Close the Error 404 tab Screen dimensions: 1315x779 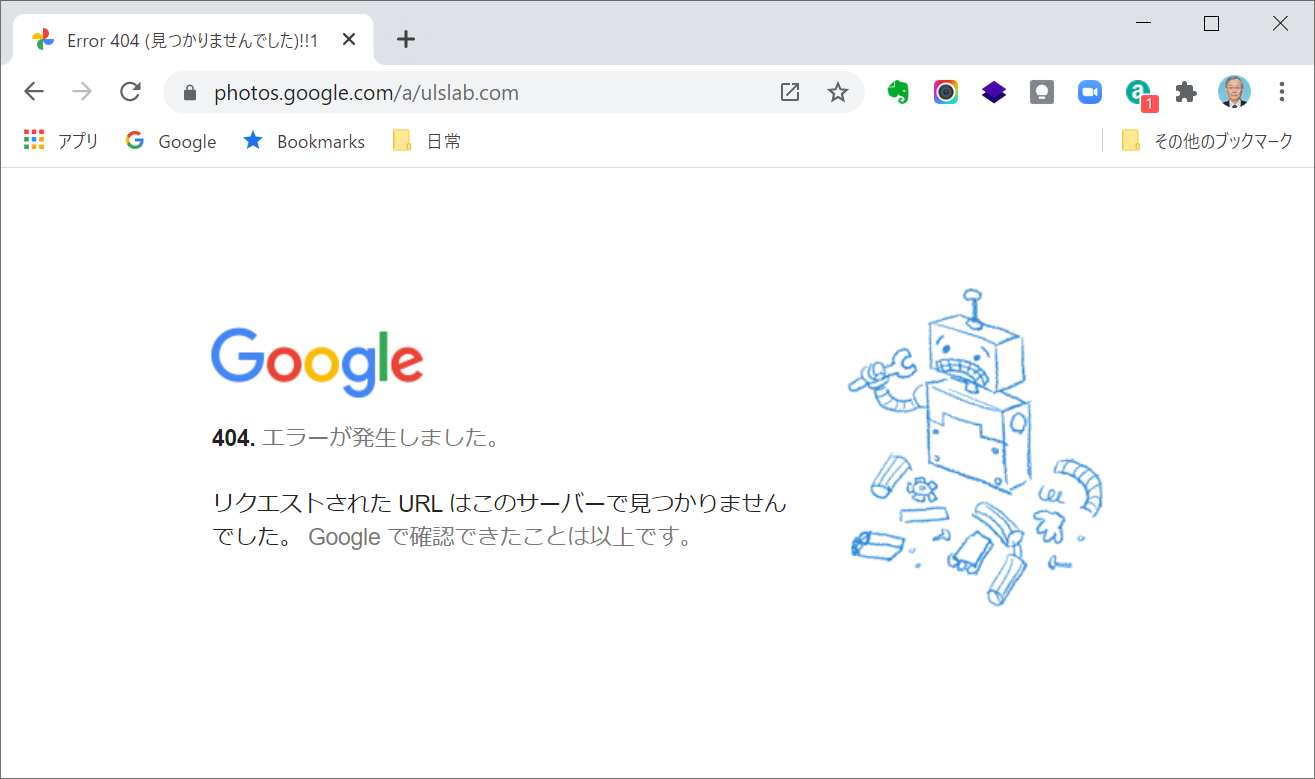(x=349, y=40)
